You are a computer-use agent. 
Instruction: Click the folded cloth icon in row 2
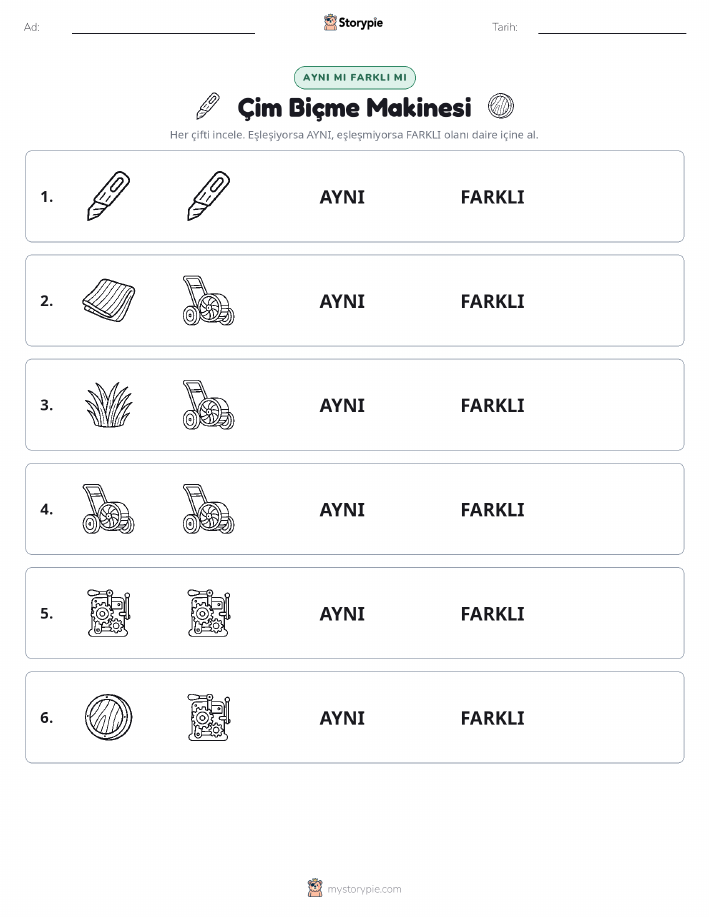[108, 301]
